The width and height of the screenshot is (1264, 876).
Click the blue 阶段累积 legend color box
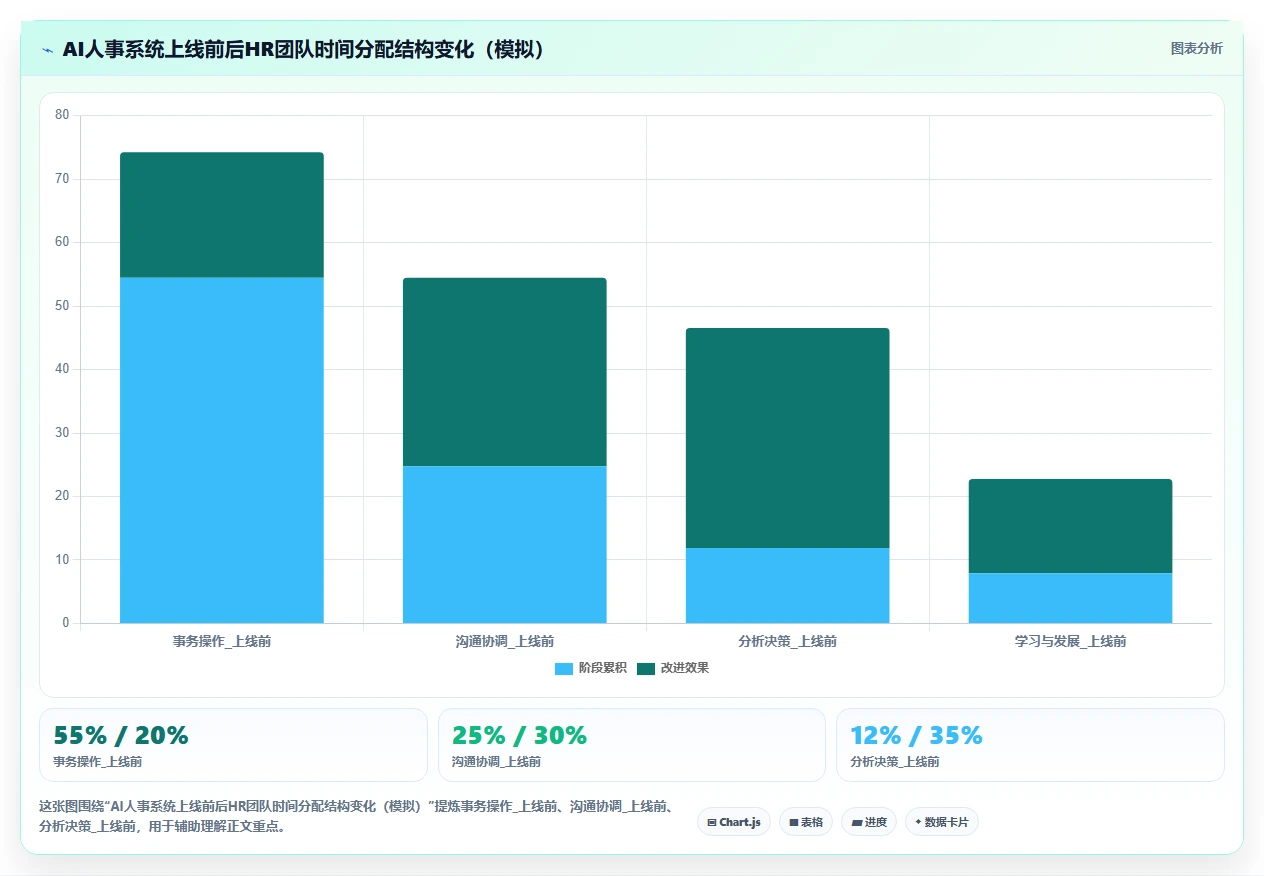click(564, 668)
